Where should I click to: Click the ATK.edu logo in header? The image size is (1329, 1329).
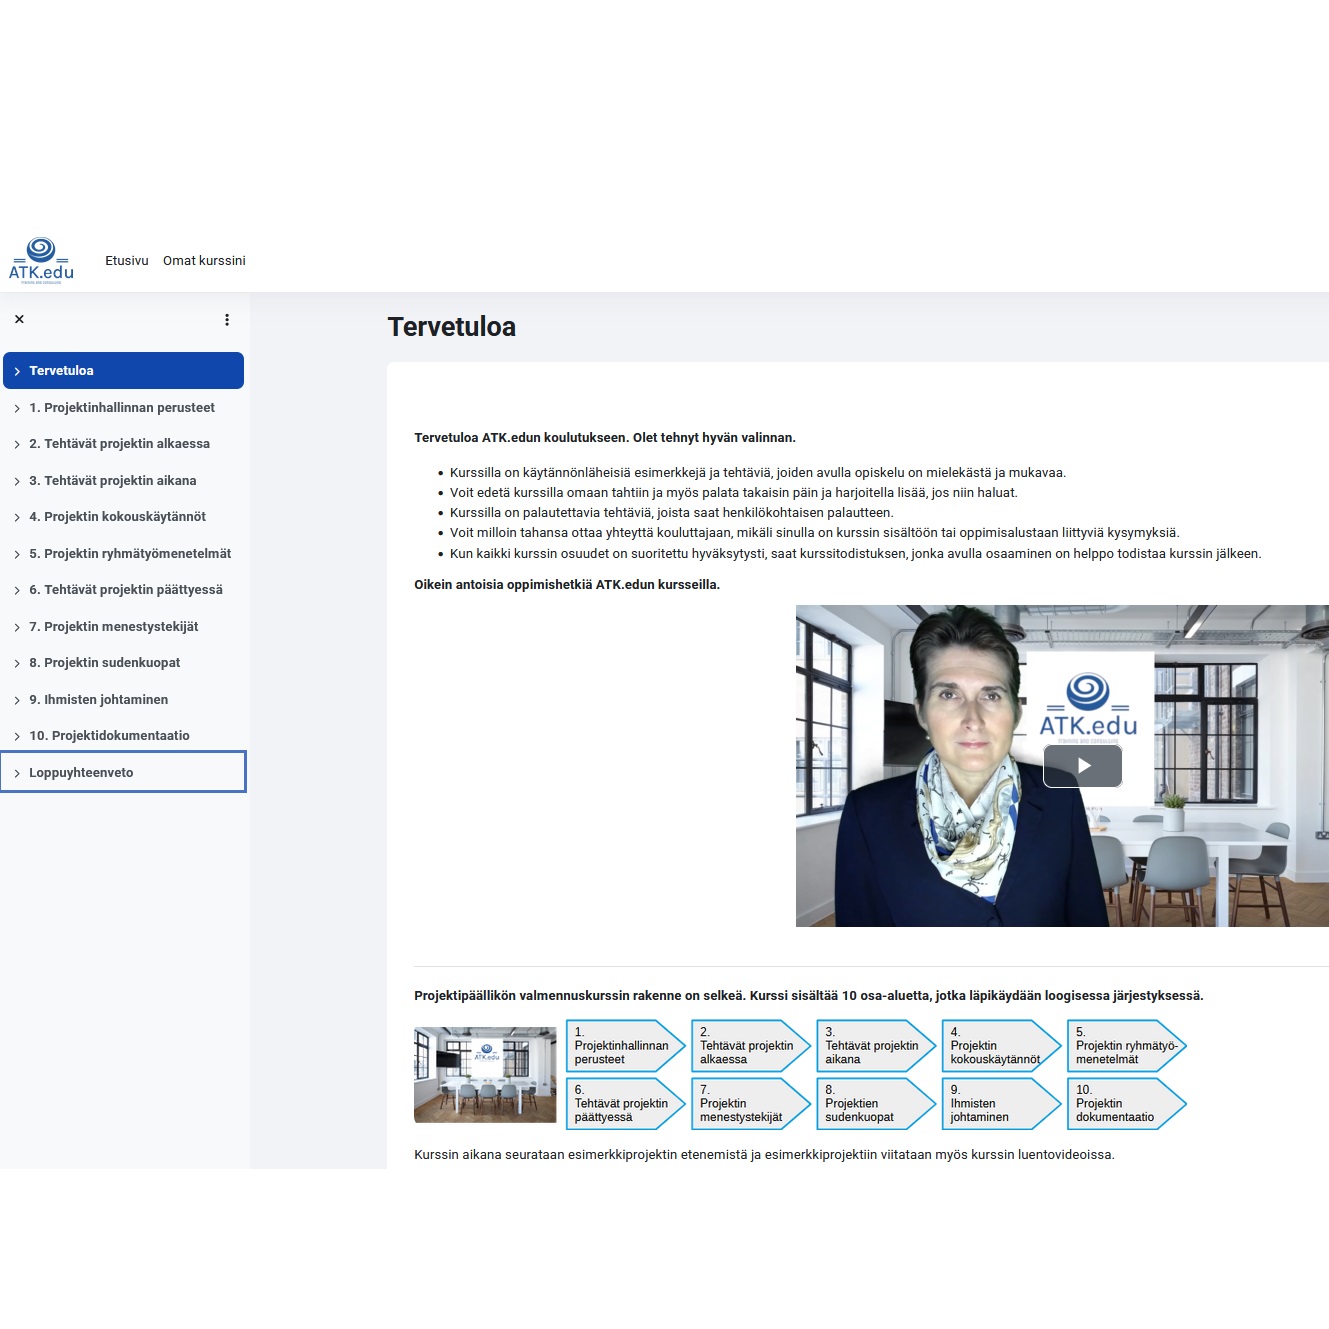tap(41, 261)
